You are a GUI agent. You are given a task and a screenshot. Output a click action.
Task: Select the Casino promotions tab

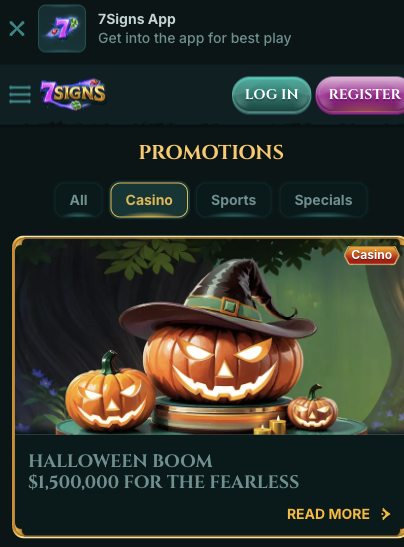tap(149, 200)
